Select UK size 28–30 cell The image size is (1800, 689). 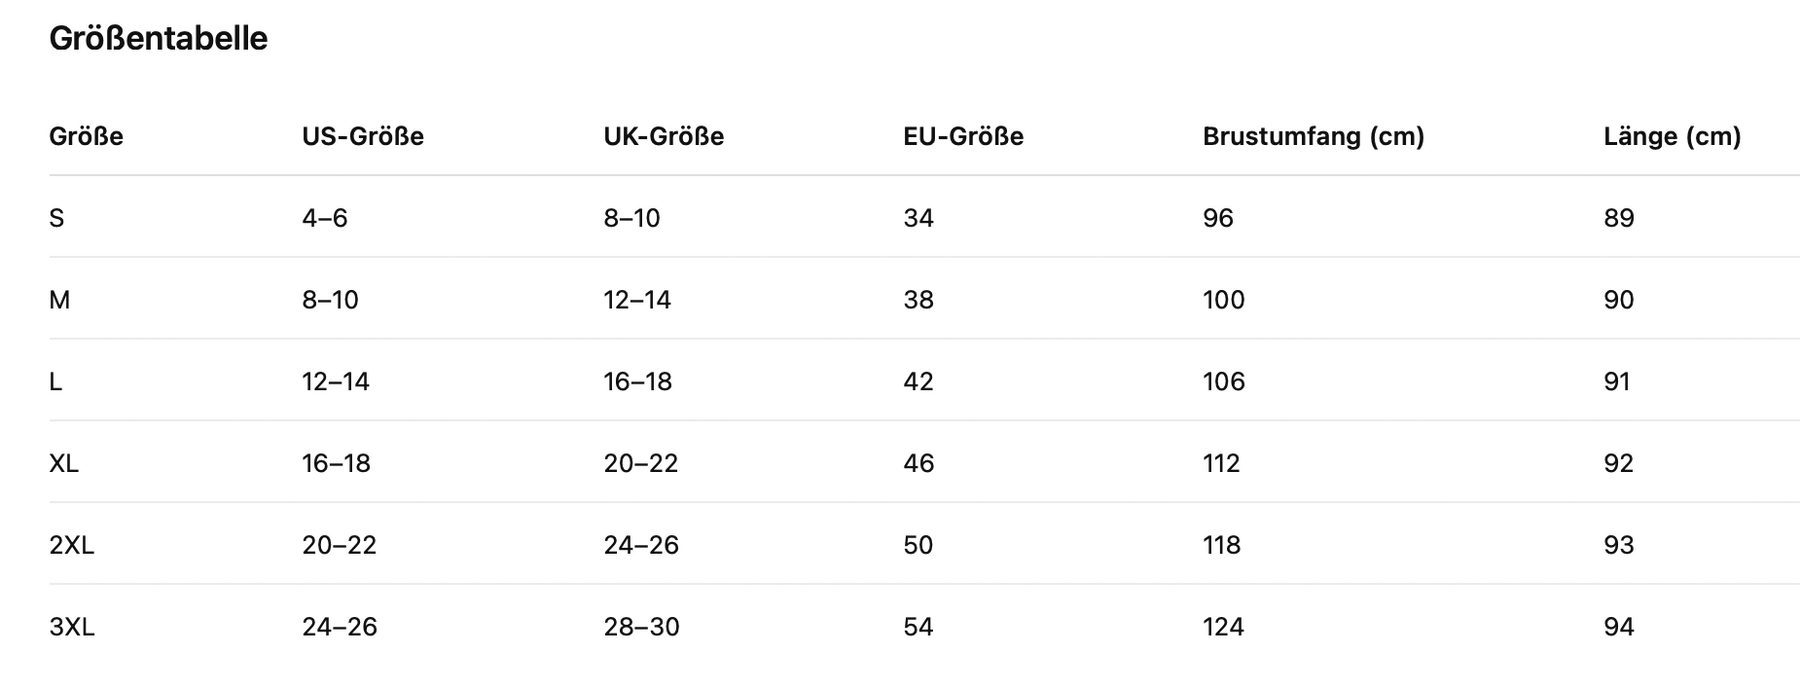tap(641, 627)
